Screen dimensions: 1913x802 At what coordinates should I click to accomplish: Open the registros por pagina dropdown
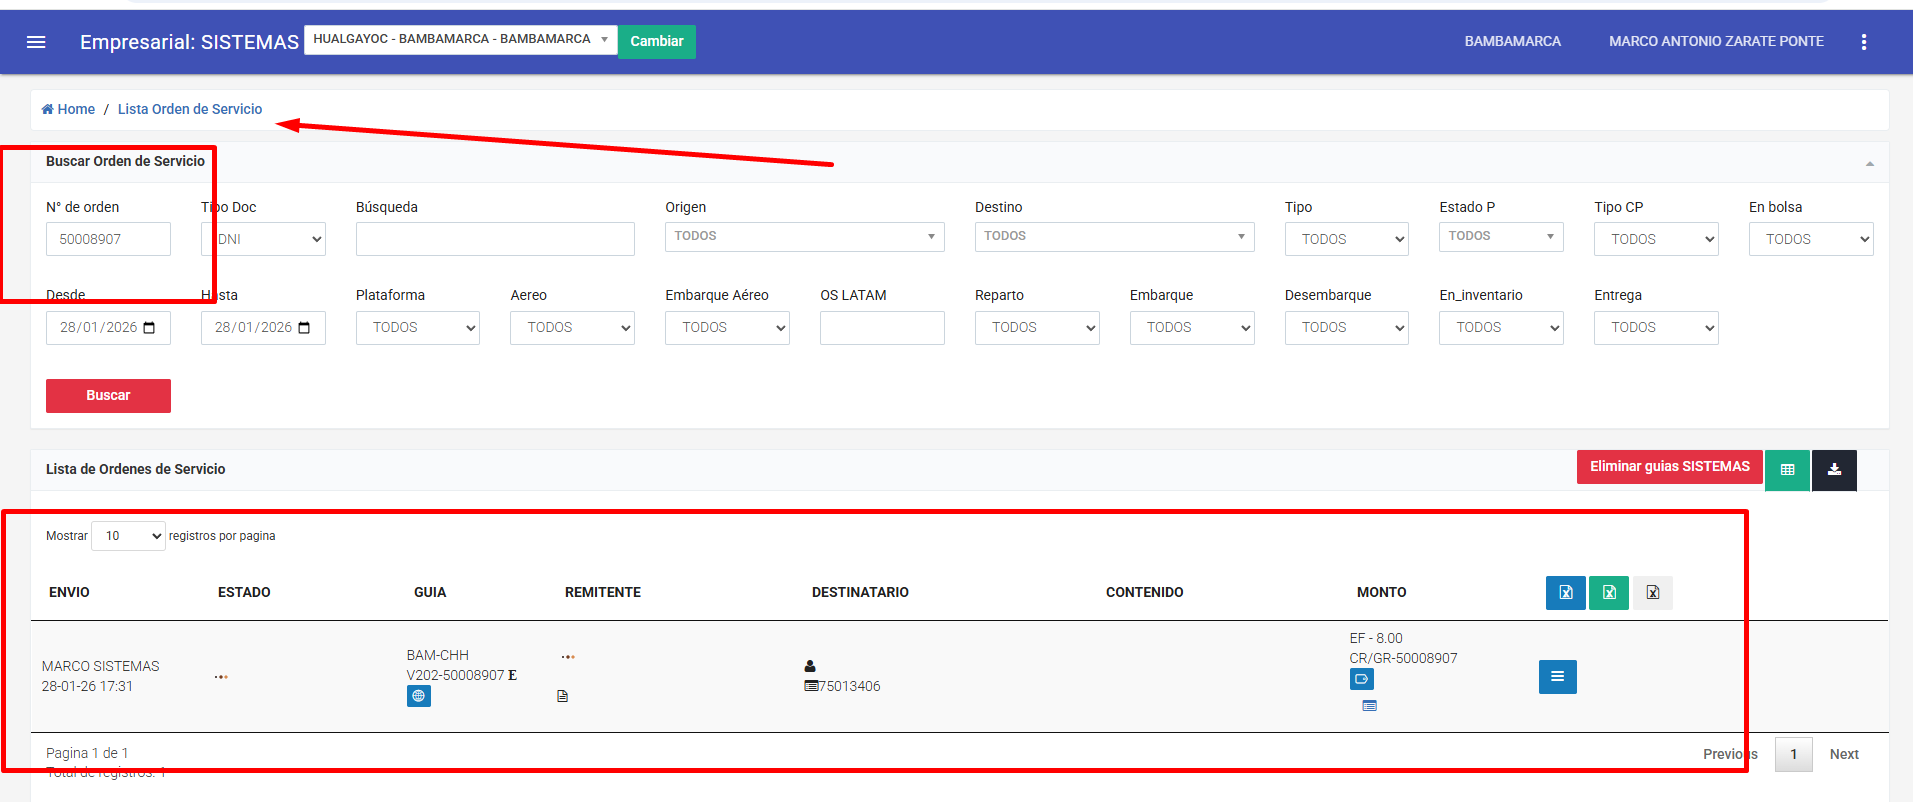128,536
